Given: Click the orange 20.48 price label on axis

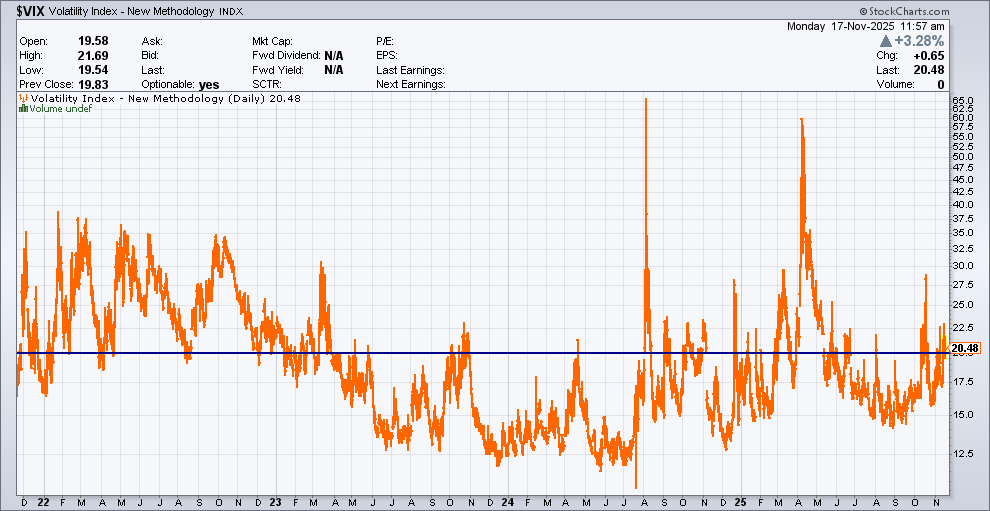Looking at the screenshot, I should click(x=966, y=348).
